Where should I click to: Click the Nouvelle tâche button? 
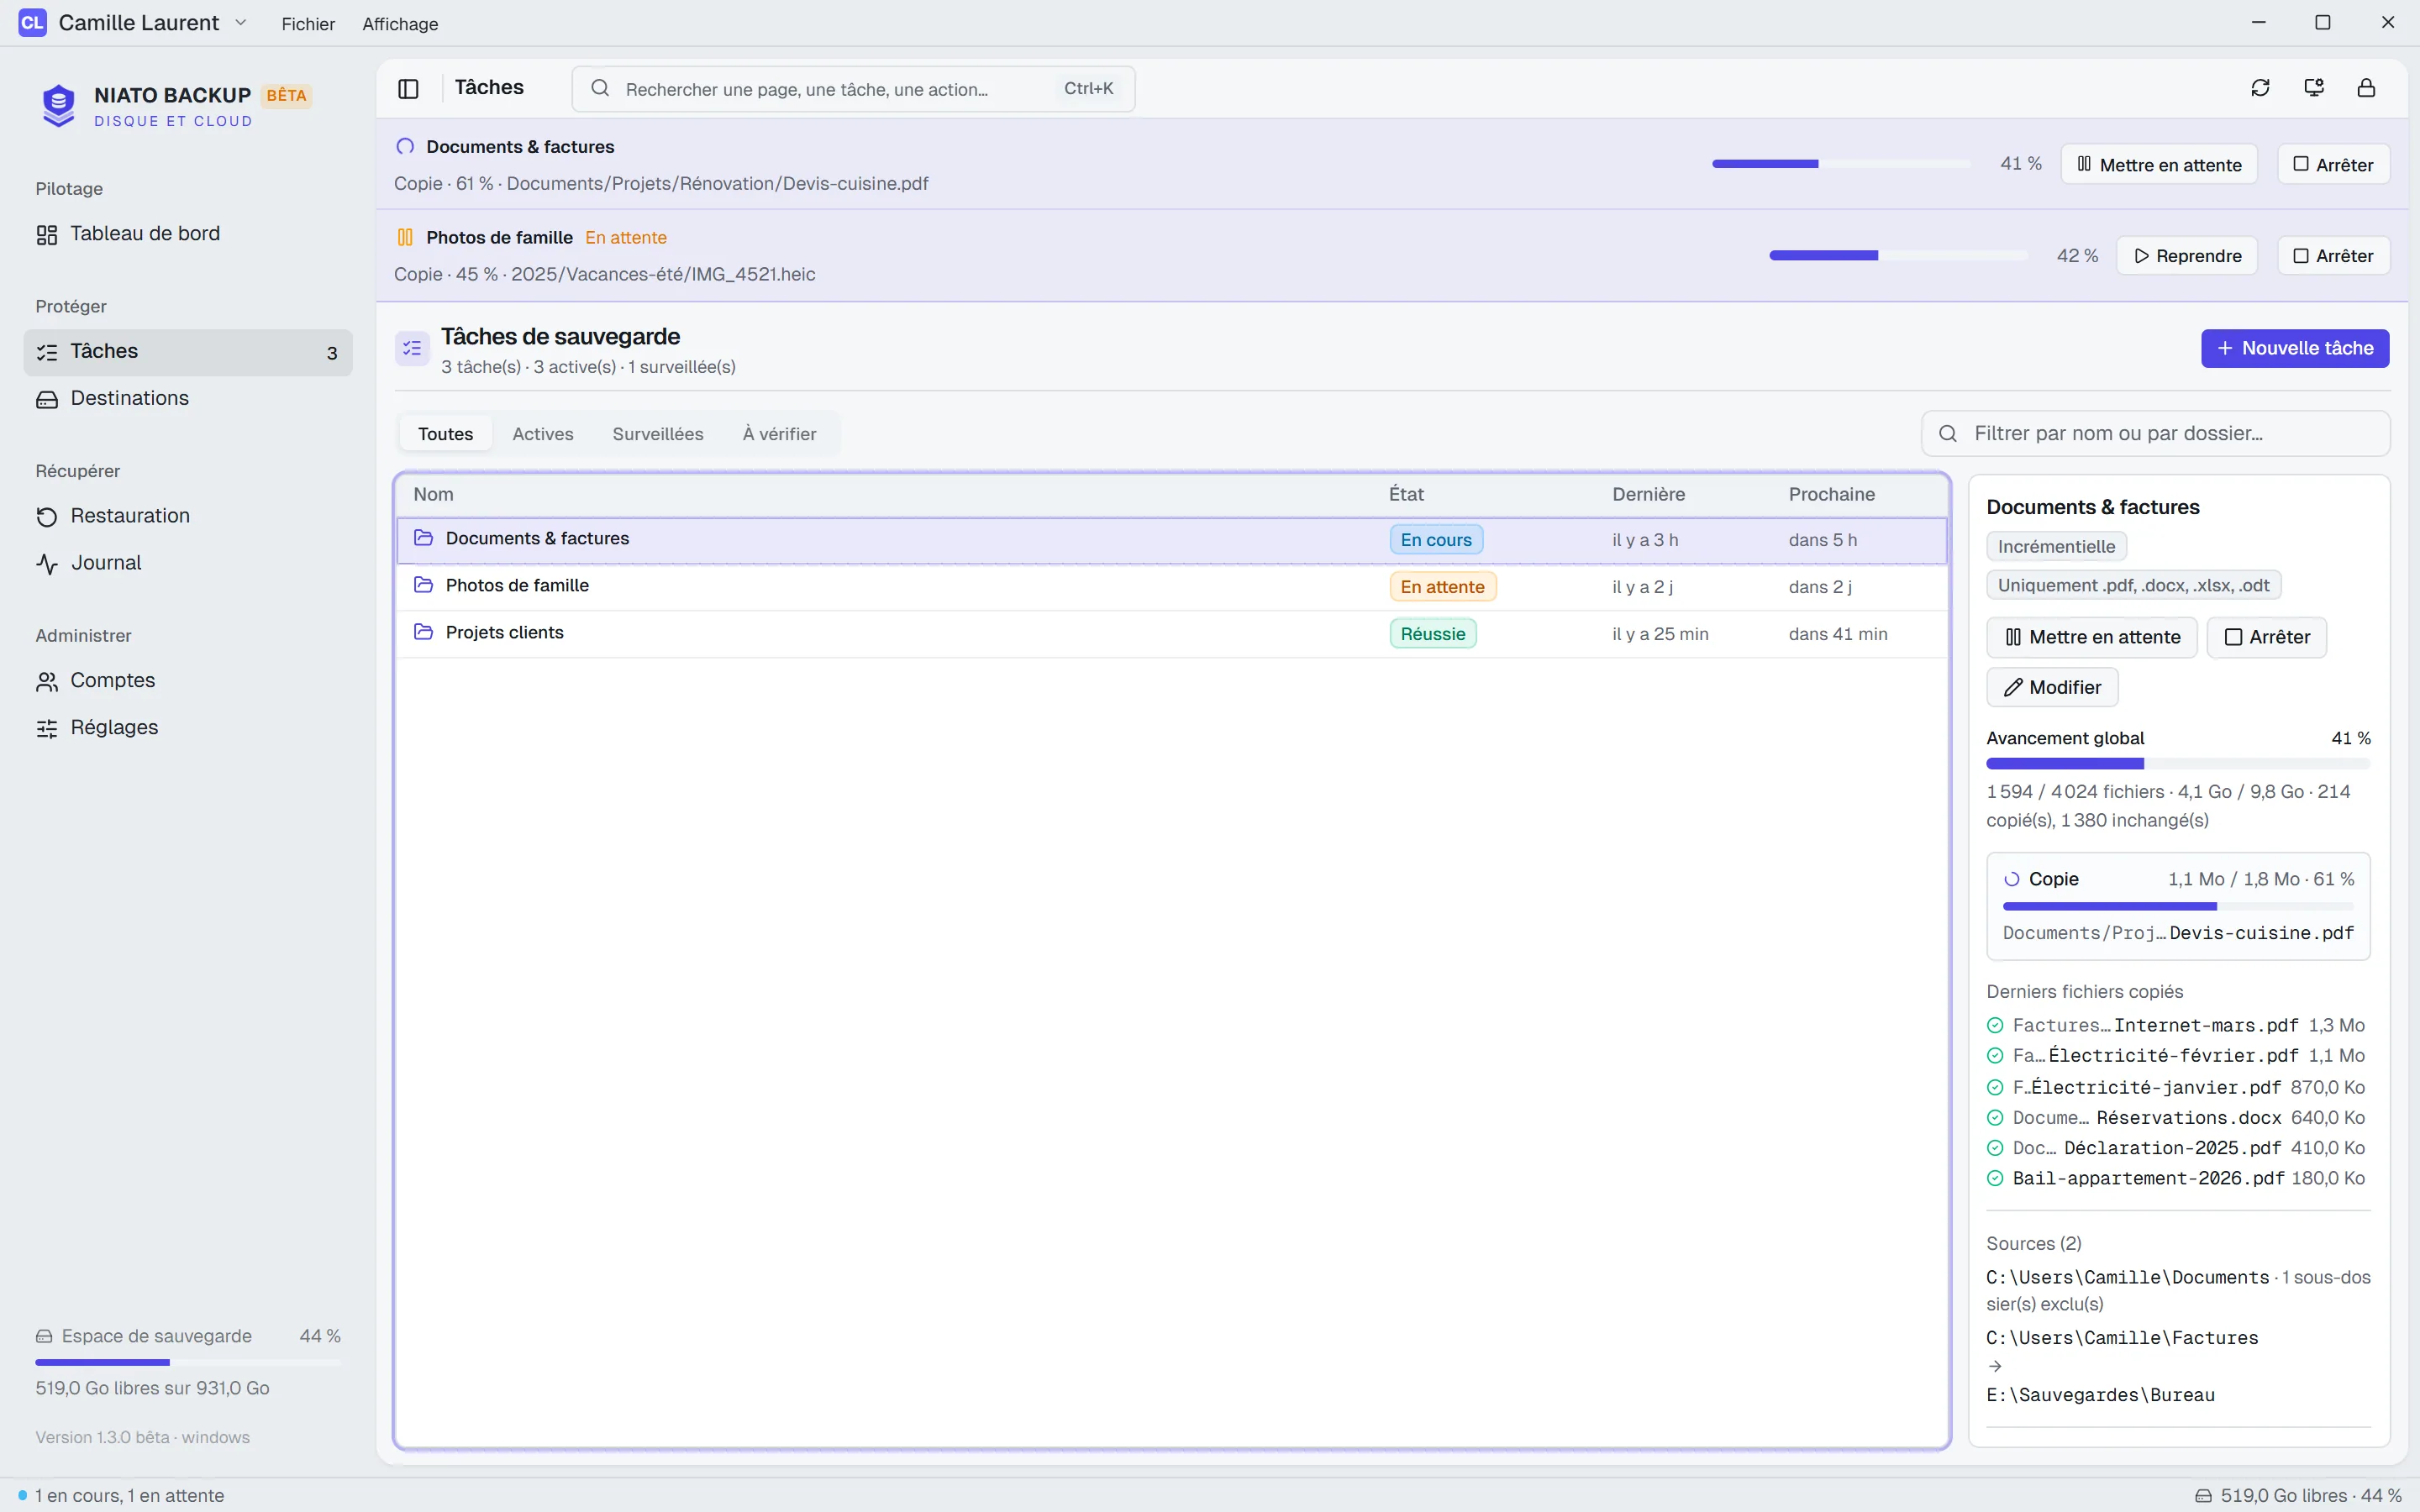point(2295,349)
